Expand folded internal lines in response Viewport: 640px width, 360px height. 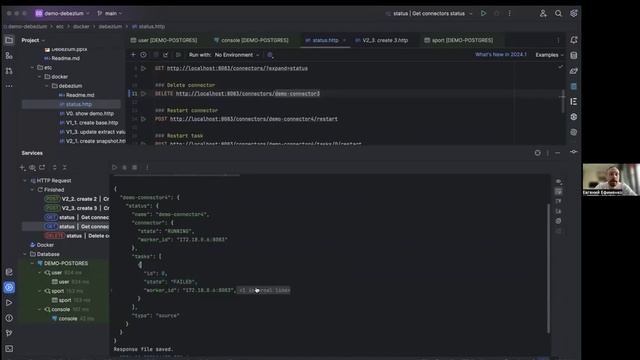tap(264, 290)
